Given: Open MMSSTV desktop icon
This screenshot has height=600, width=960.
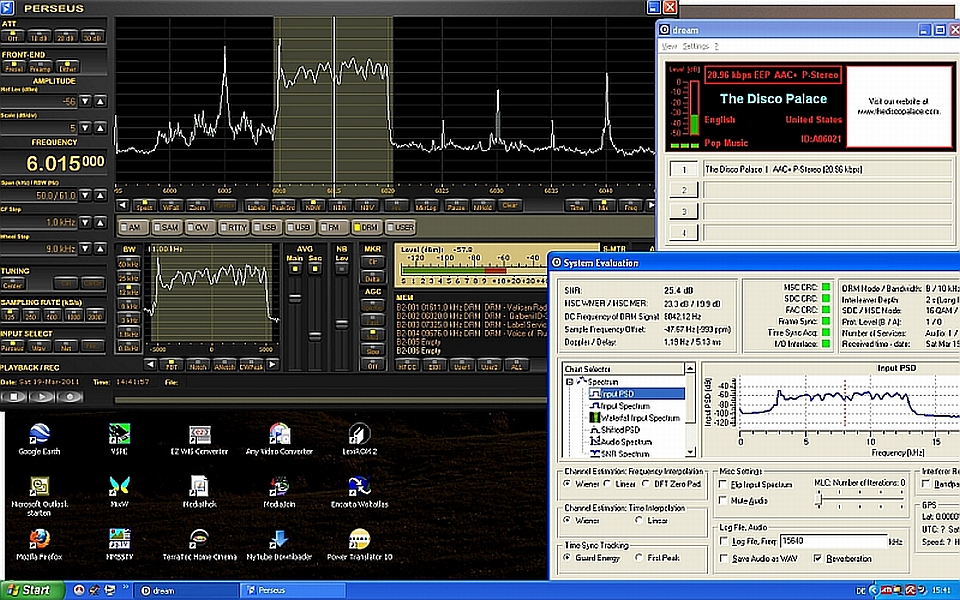Looking at the screenshot, I should (x=119, y=544).
